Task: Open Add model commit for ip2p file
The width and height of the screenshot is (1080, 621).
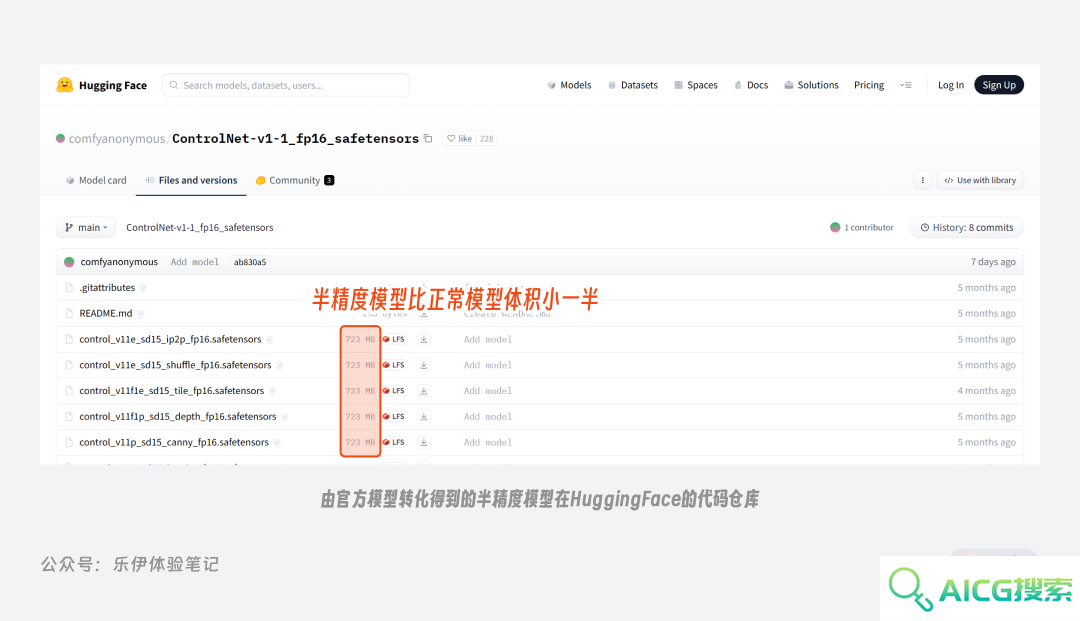Action: 488,339
